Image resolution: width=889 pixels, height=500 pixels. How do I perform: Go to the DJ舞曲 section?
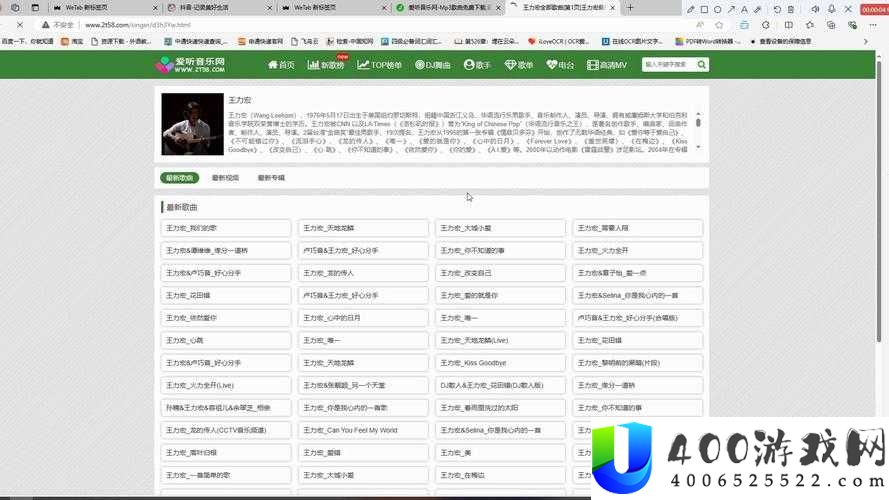(x=433, y=65)
